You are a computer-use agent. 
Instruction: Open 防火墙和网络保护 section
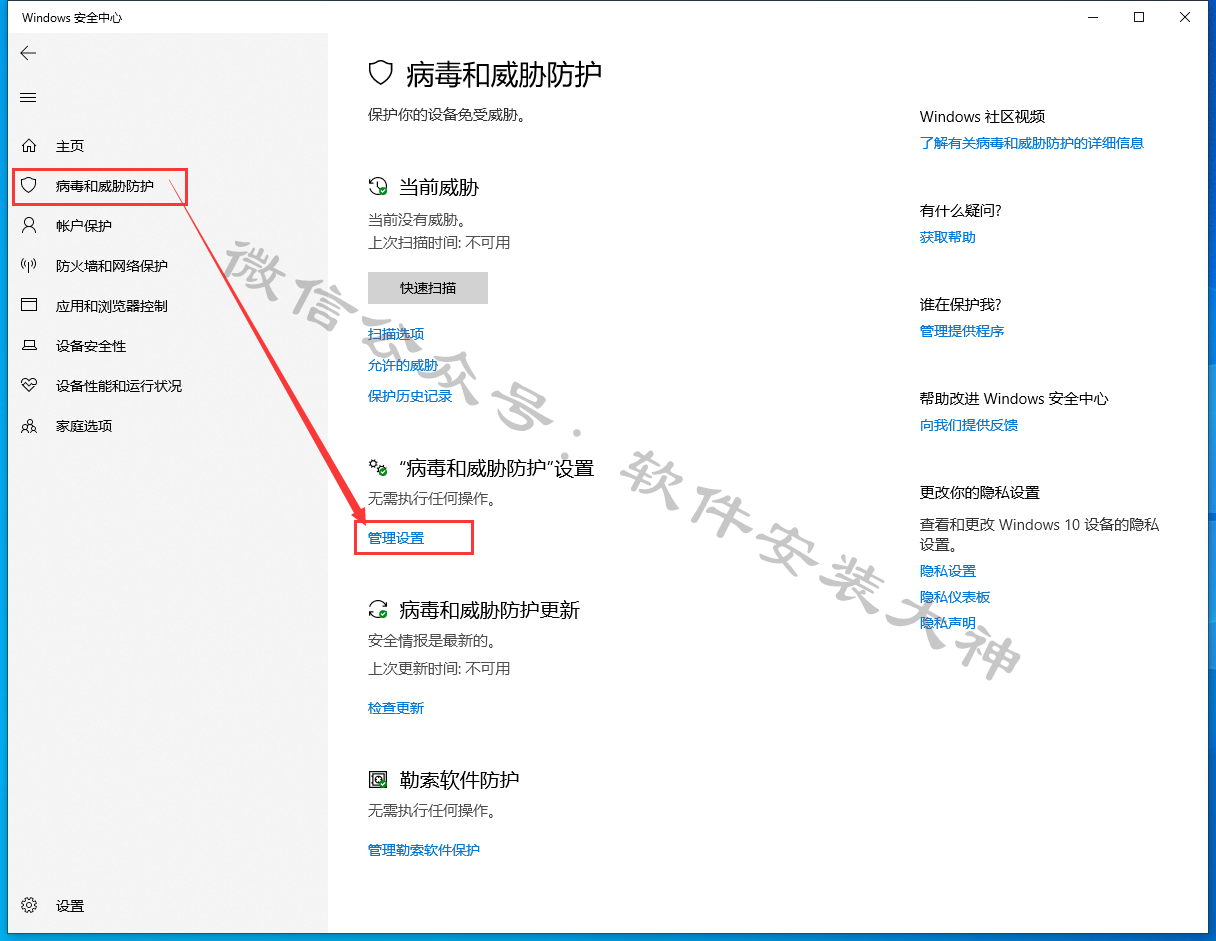tap(112, 266)
